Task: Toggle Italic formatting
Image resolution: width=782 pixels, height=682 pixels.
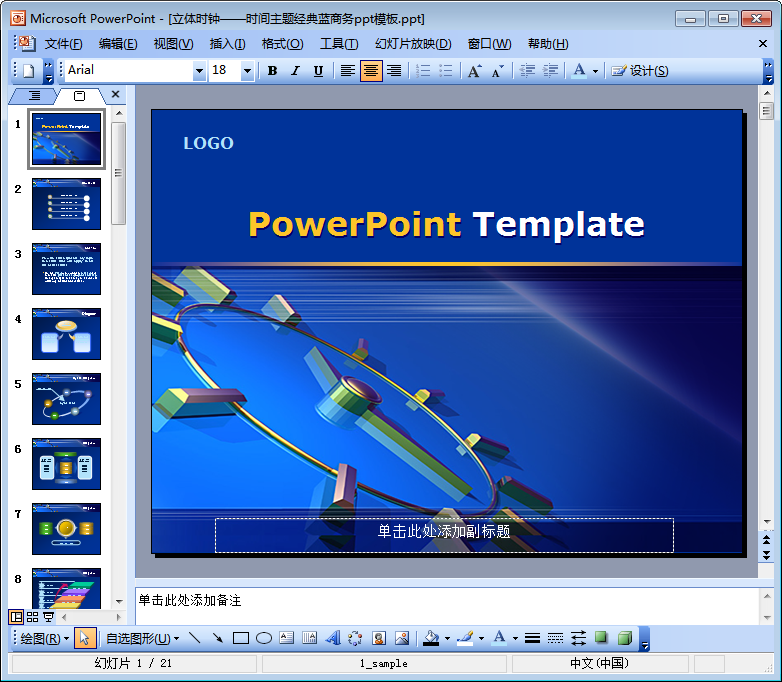Action: pyautogui.click(x=295, y=71)
